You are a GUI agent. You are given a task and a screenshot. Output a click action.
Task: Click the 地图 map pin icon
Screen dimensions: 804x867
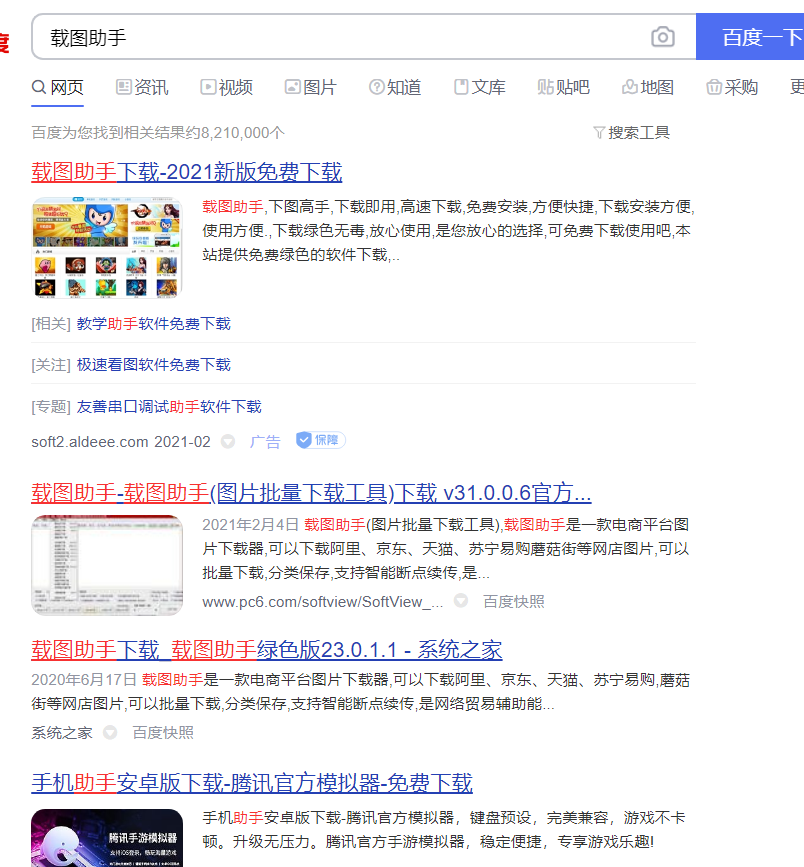(x=630, y=87)
